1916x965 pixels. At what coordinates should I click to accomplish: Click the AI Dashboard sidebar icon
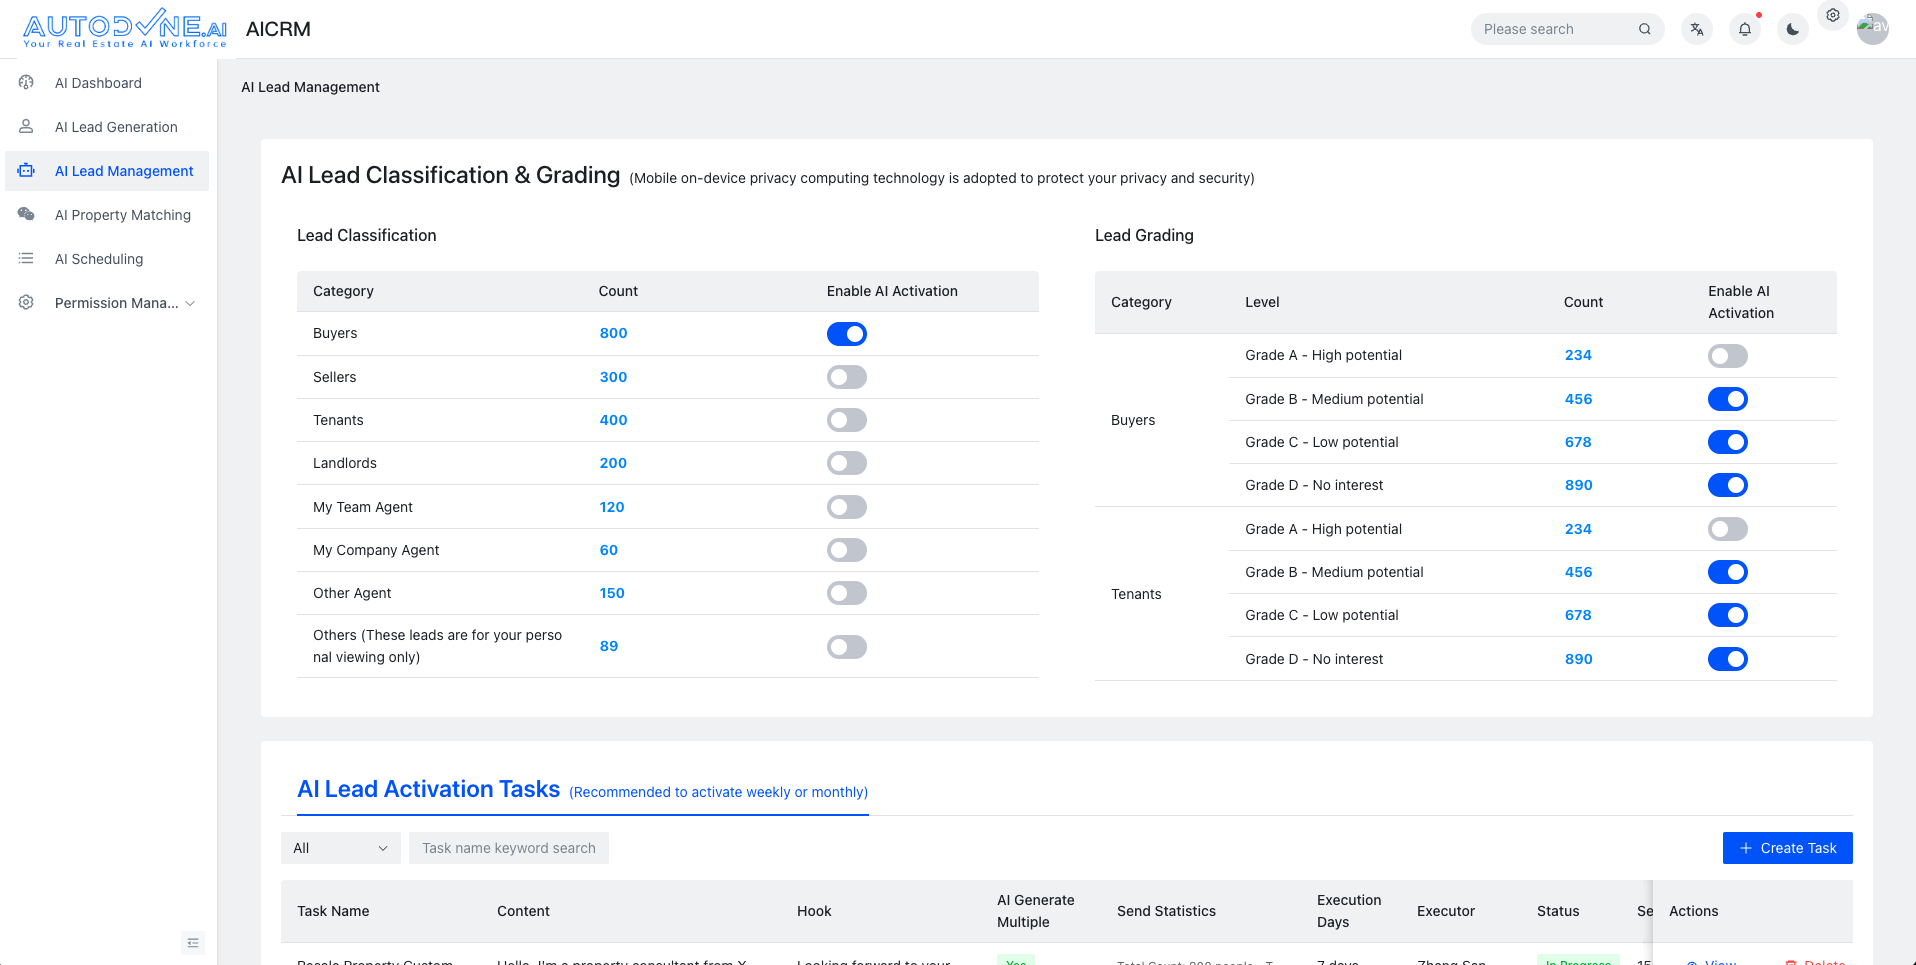pos(27,83)
